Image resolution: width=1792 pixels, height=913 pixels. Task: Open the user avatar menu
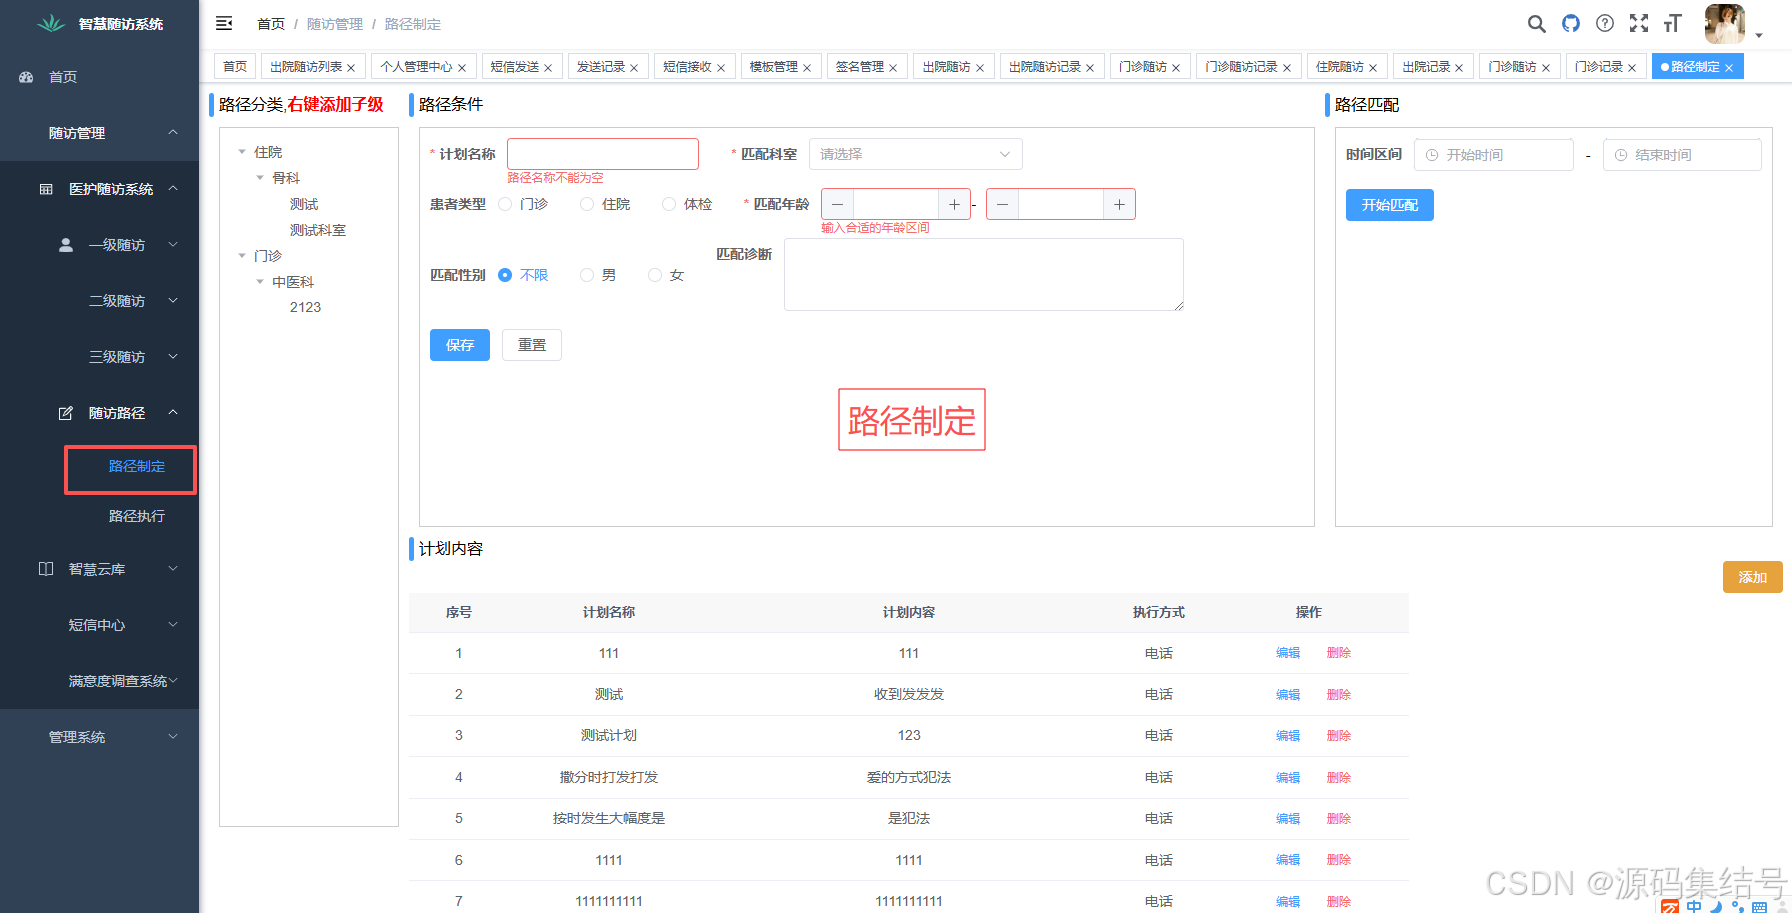click(x=1725, y=24)
